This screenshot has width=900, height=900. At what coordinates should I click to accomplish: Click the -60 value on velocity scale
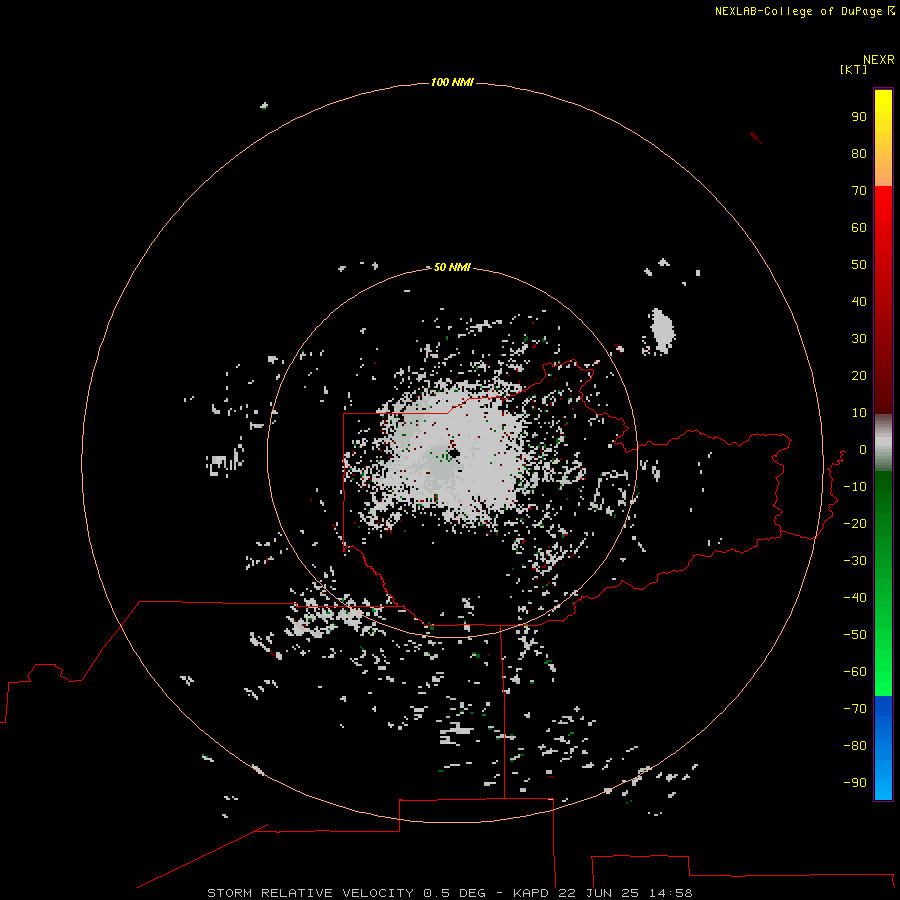pyautogui.click(x=855, y=672)
